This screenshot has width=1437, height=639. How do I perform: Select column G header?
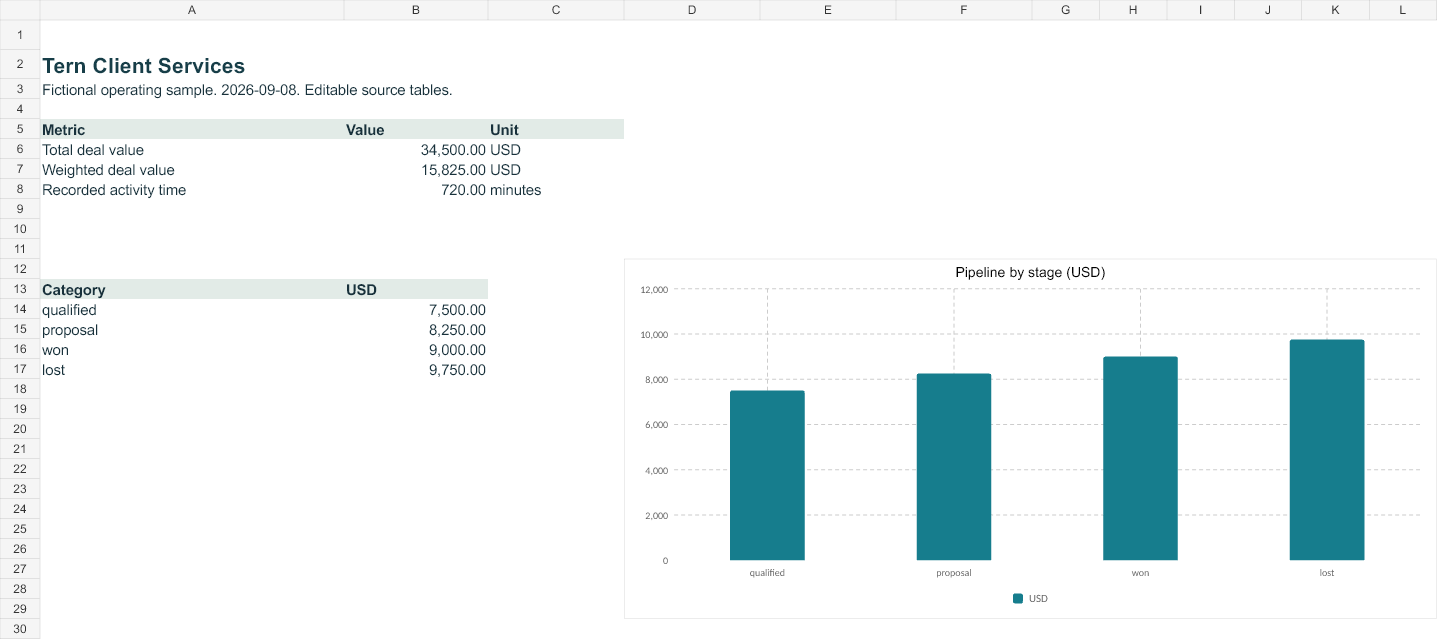[x=1066, y=10]
